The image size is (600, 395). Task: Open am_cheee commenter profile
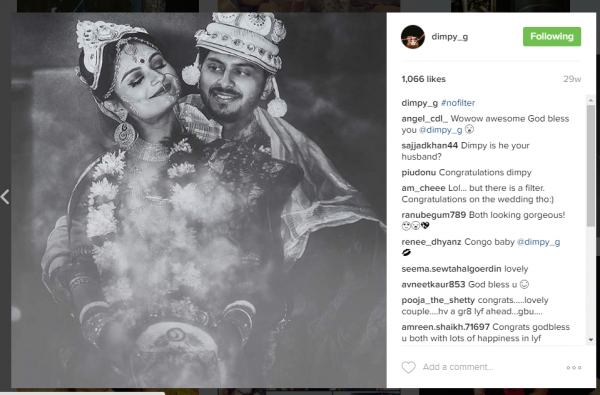pyautogui.click(x=423, y=188)
